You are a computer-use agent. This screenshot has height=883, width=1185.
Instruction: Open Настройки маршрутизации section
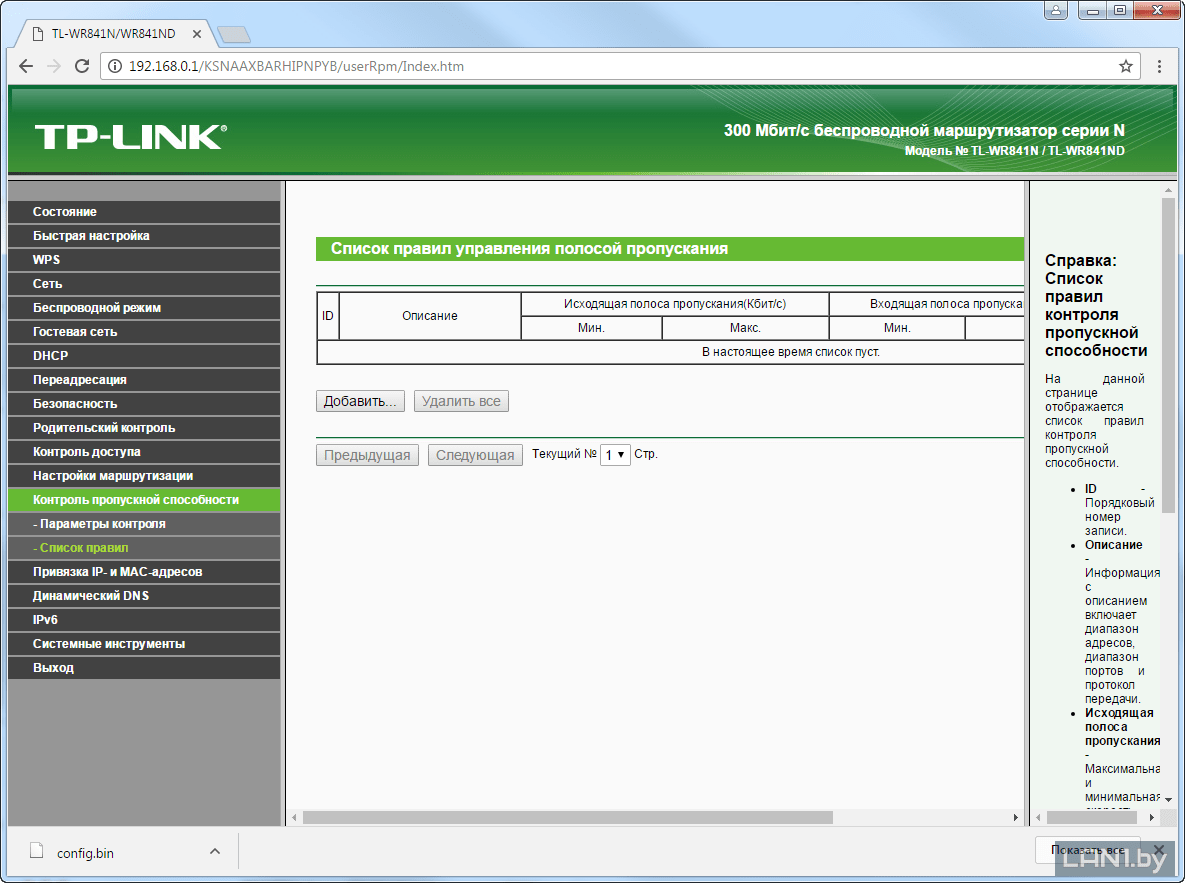coord(144,476)
